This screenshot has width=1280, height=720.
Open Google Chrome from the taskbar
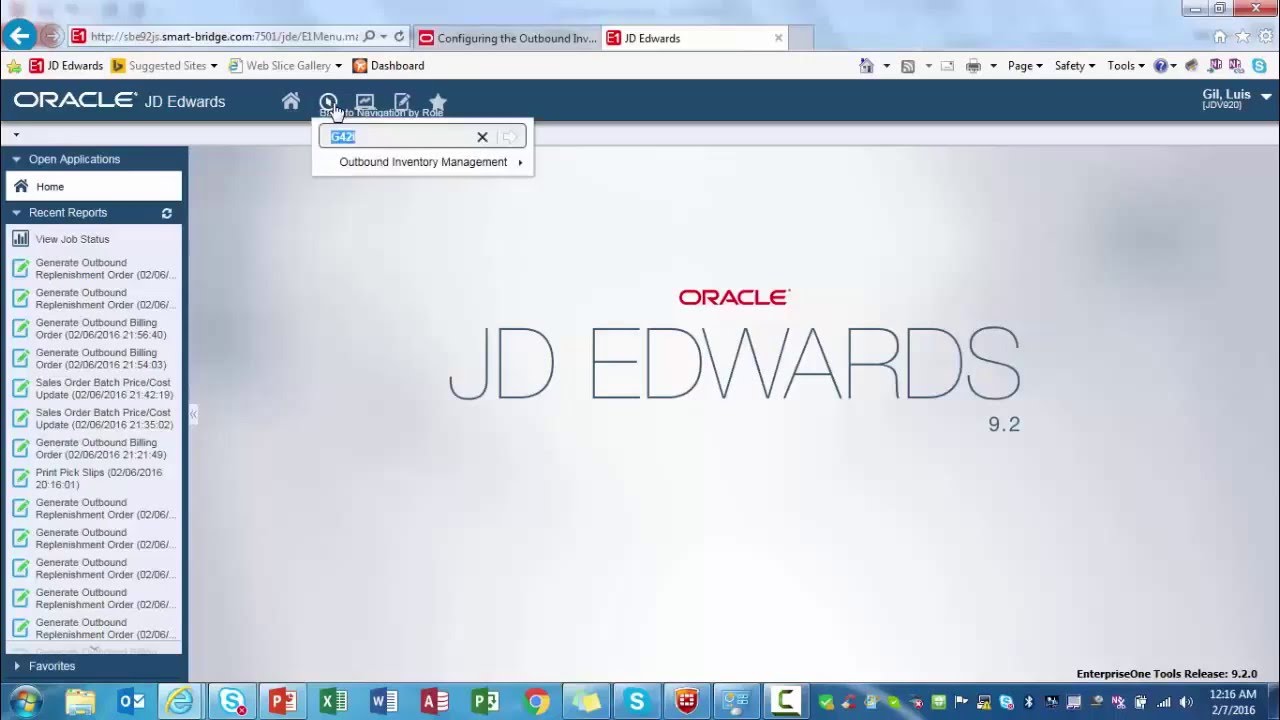[536, 702]
